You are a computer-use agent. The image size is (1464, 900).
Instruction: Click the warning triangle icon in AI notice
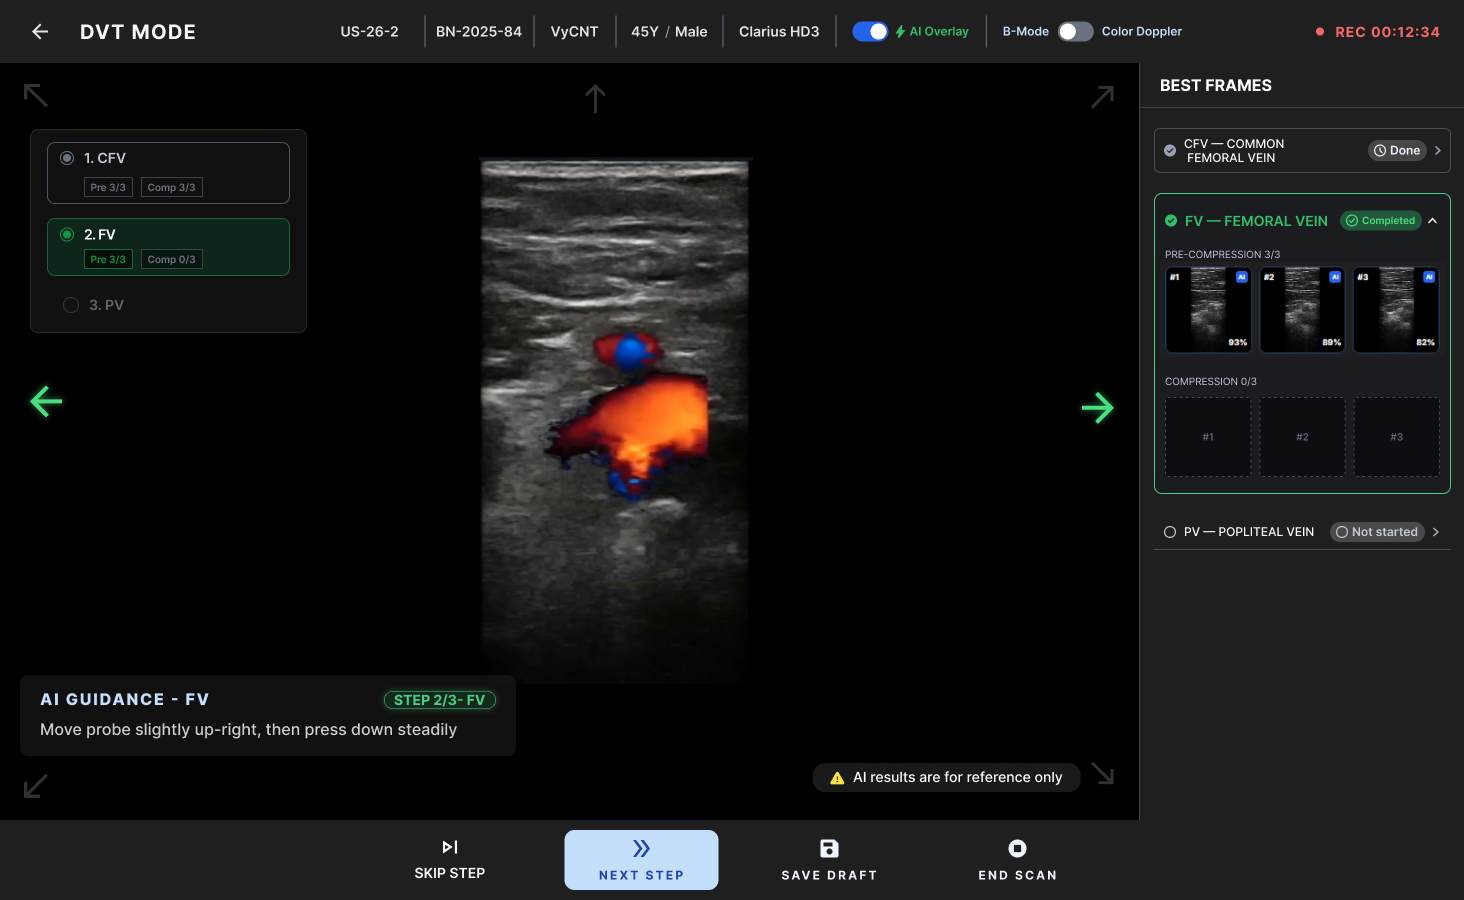[837, 778]
